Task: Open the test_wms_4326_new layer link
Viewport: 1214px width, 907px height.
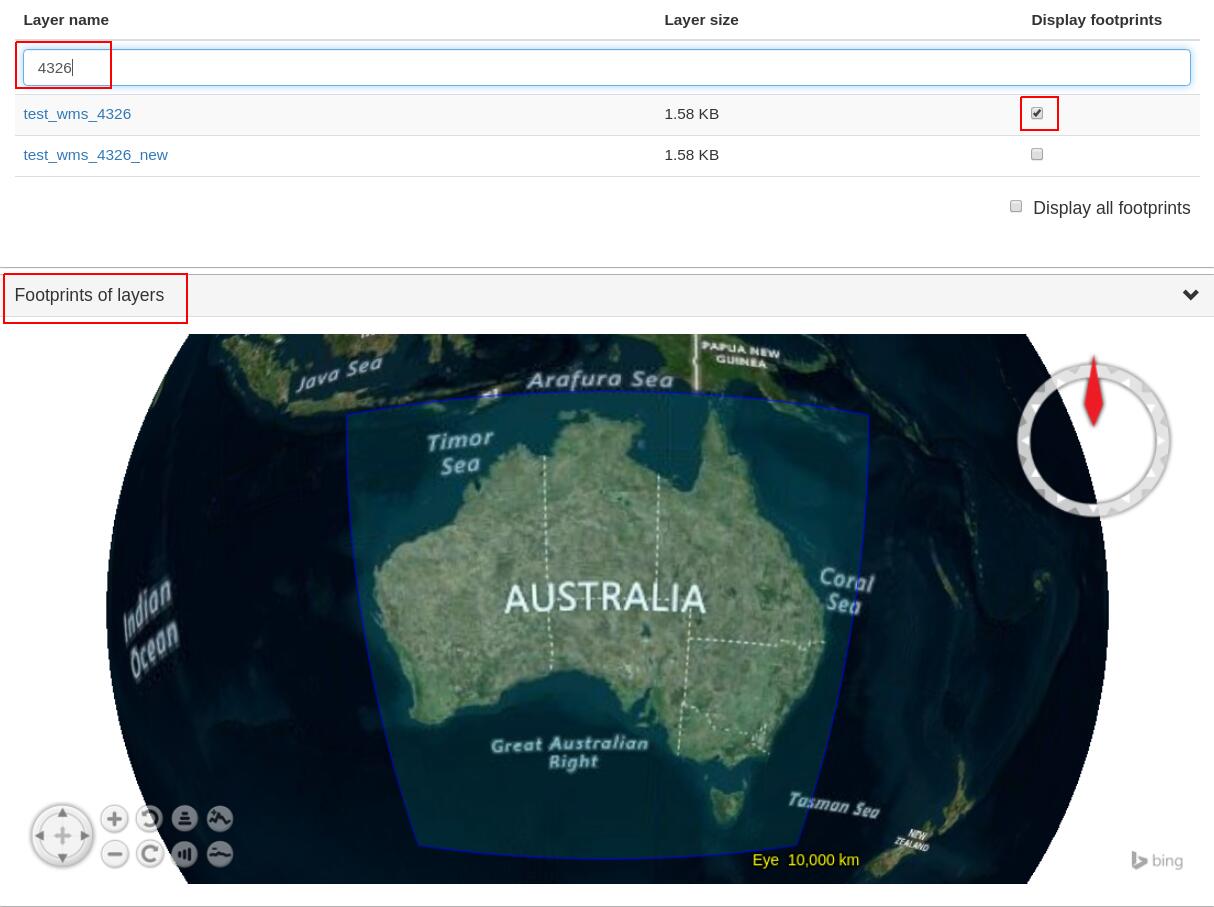Action: pos(95,155)
